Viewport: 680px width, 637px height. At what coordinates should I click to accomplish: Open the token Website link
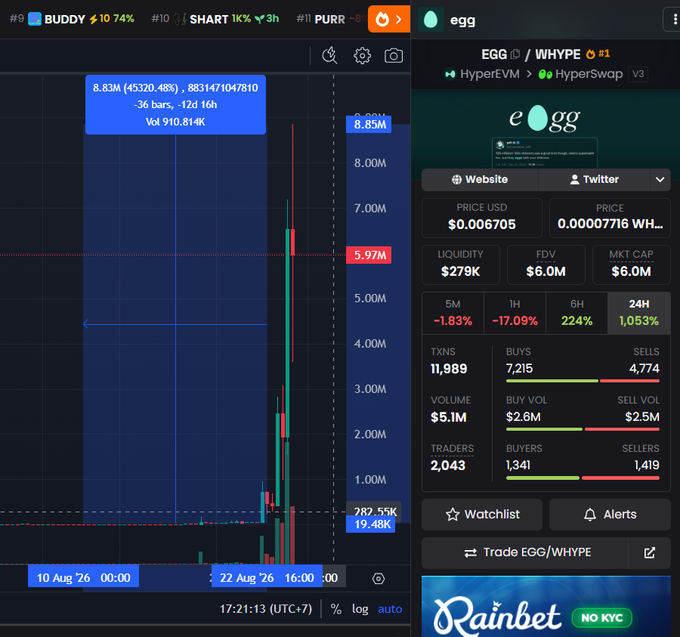[x=480, y=180]
